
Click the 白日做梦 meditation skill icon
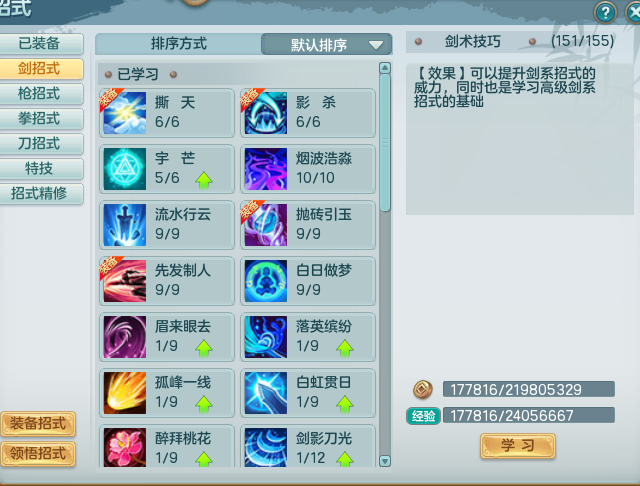point(266,281)
